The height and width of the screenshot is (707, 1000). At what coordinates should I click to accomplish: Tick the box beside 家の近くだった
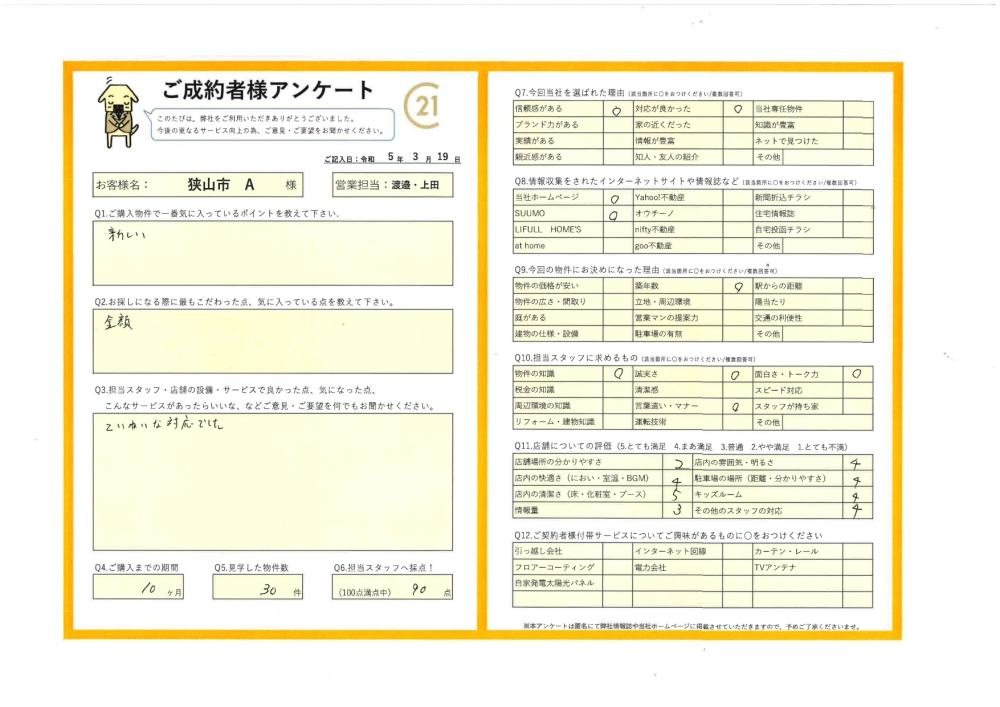[x=738, y=126]
